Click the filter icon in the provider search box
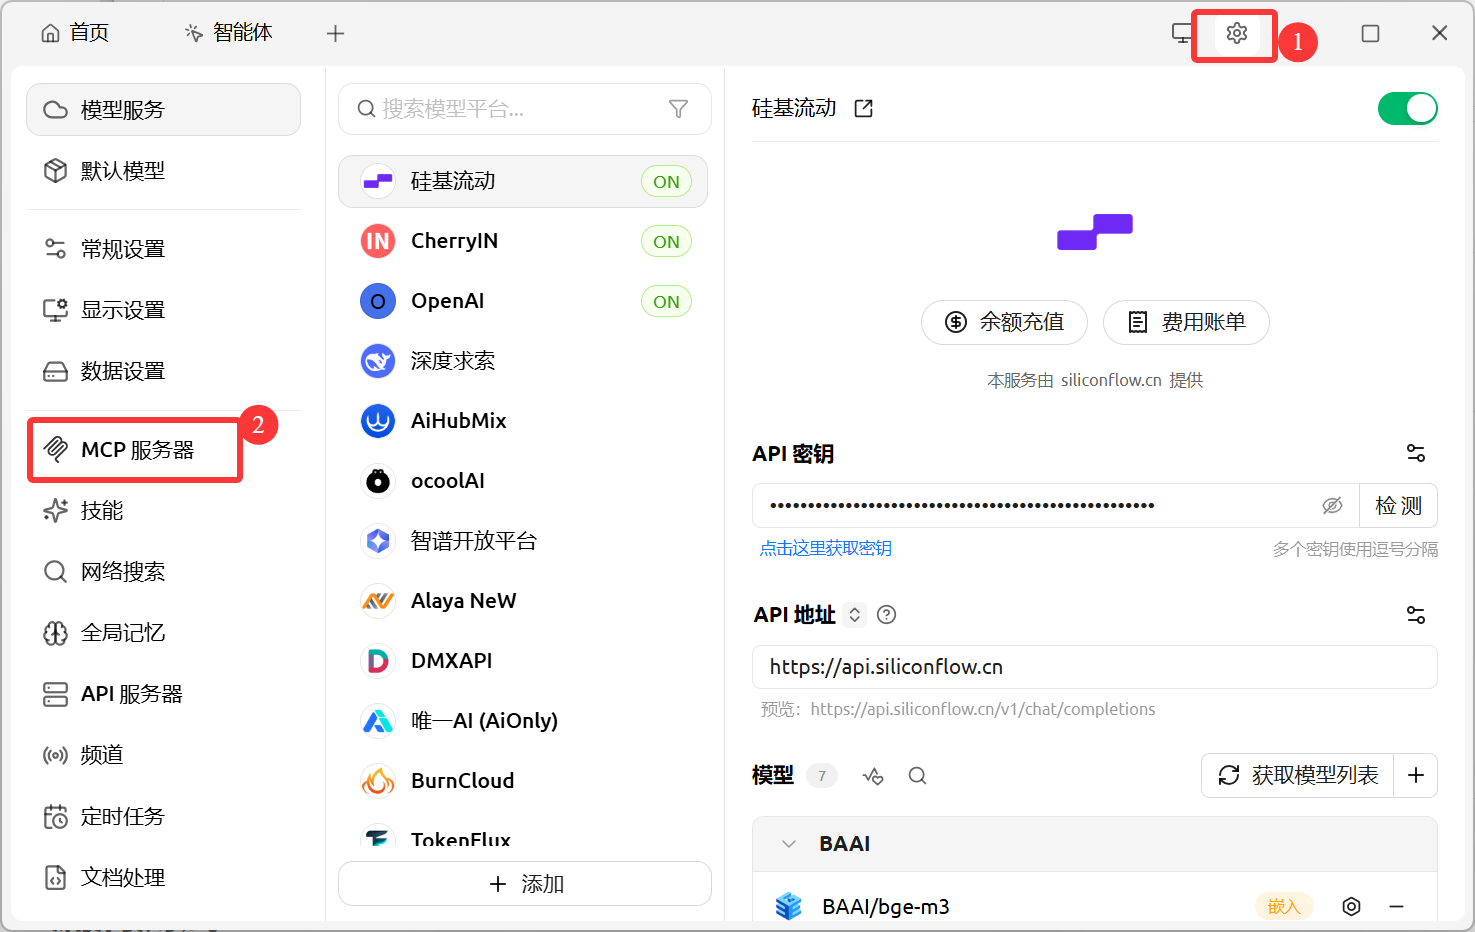1475x932 pixels. [x=678, y=109]
